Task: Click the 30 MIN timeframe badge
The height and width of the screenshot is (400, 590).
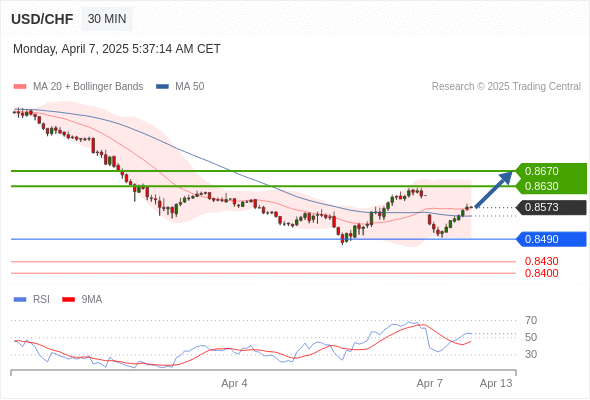Action: [107, 19]
